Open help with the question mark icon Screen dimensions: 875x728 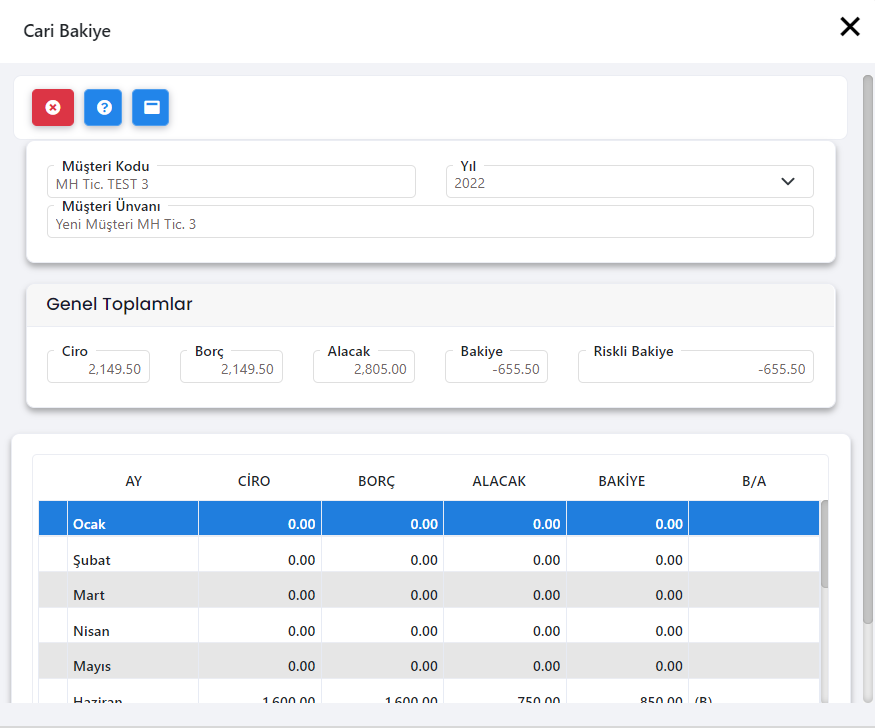click(103, 107)
